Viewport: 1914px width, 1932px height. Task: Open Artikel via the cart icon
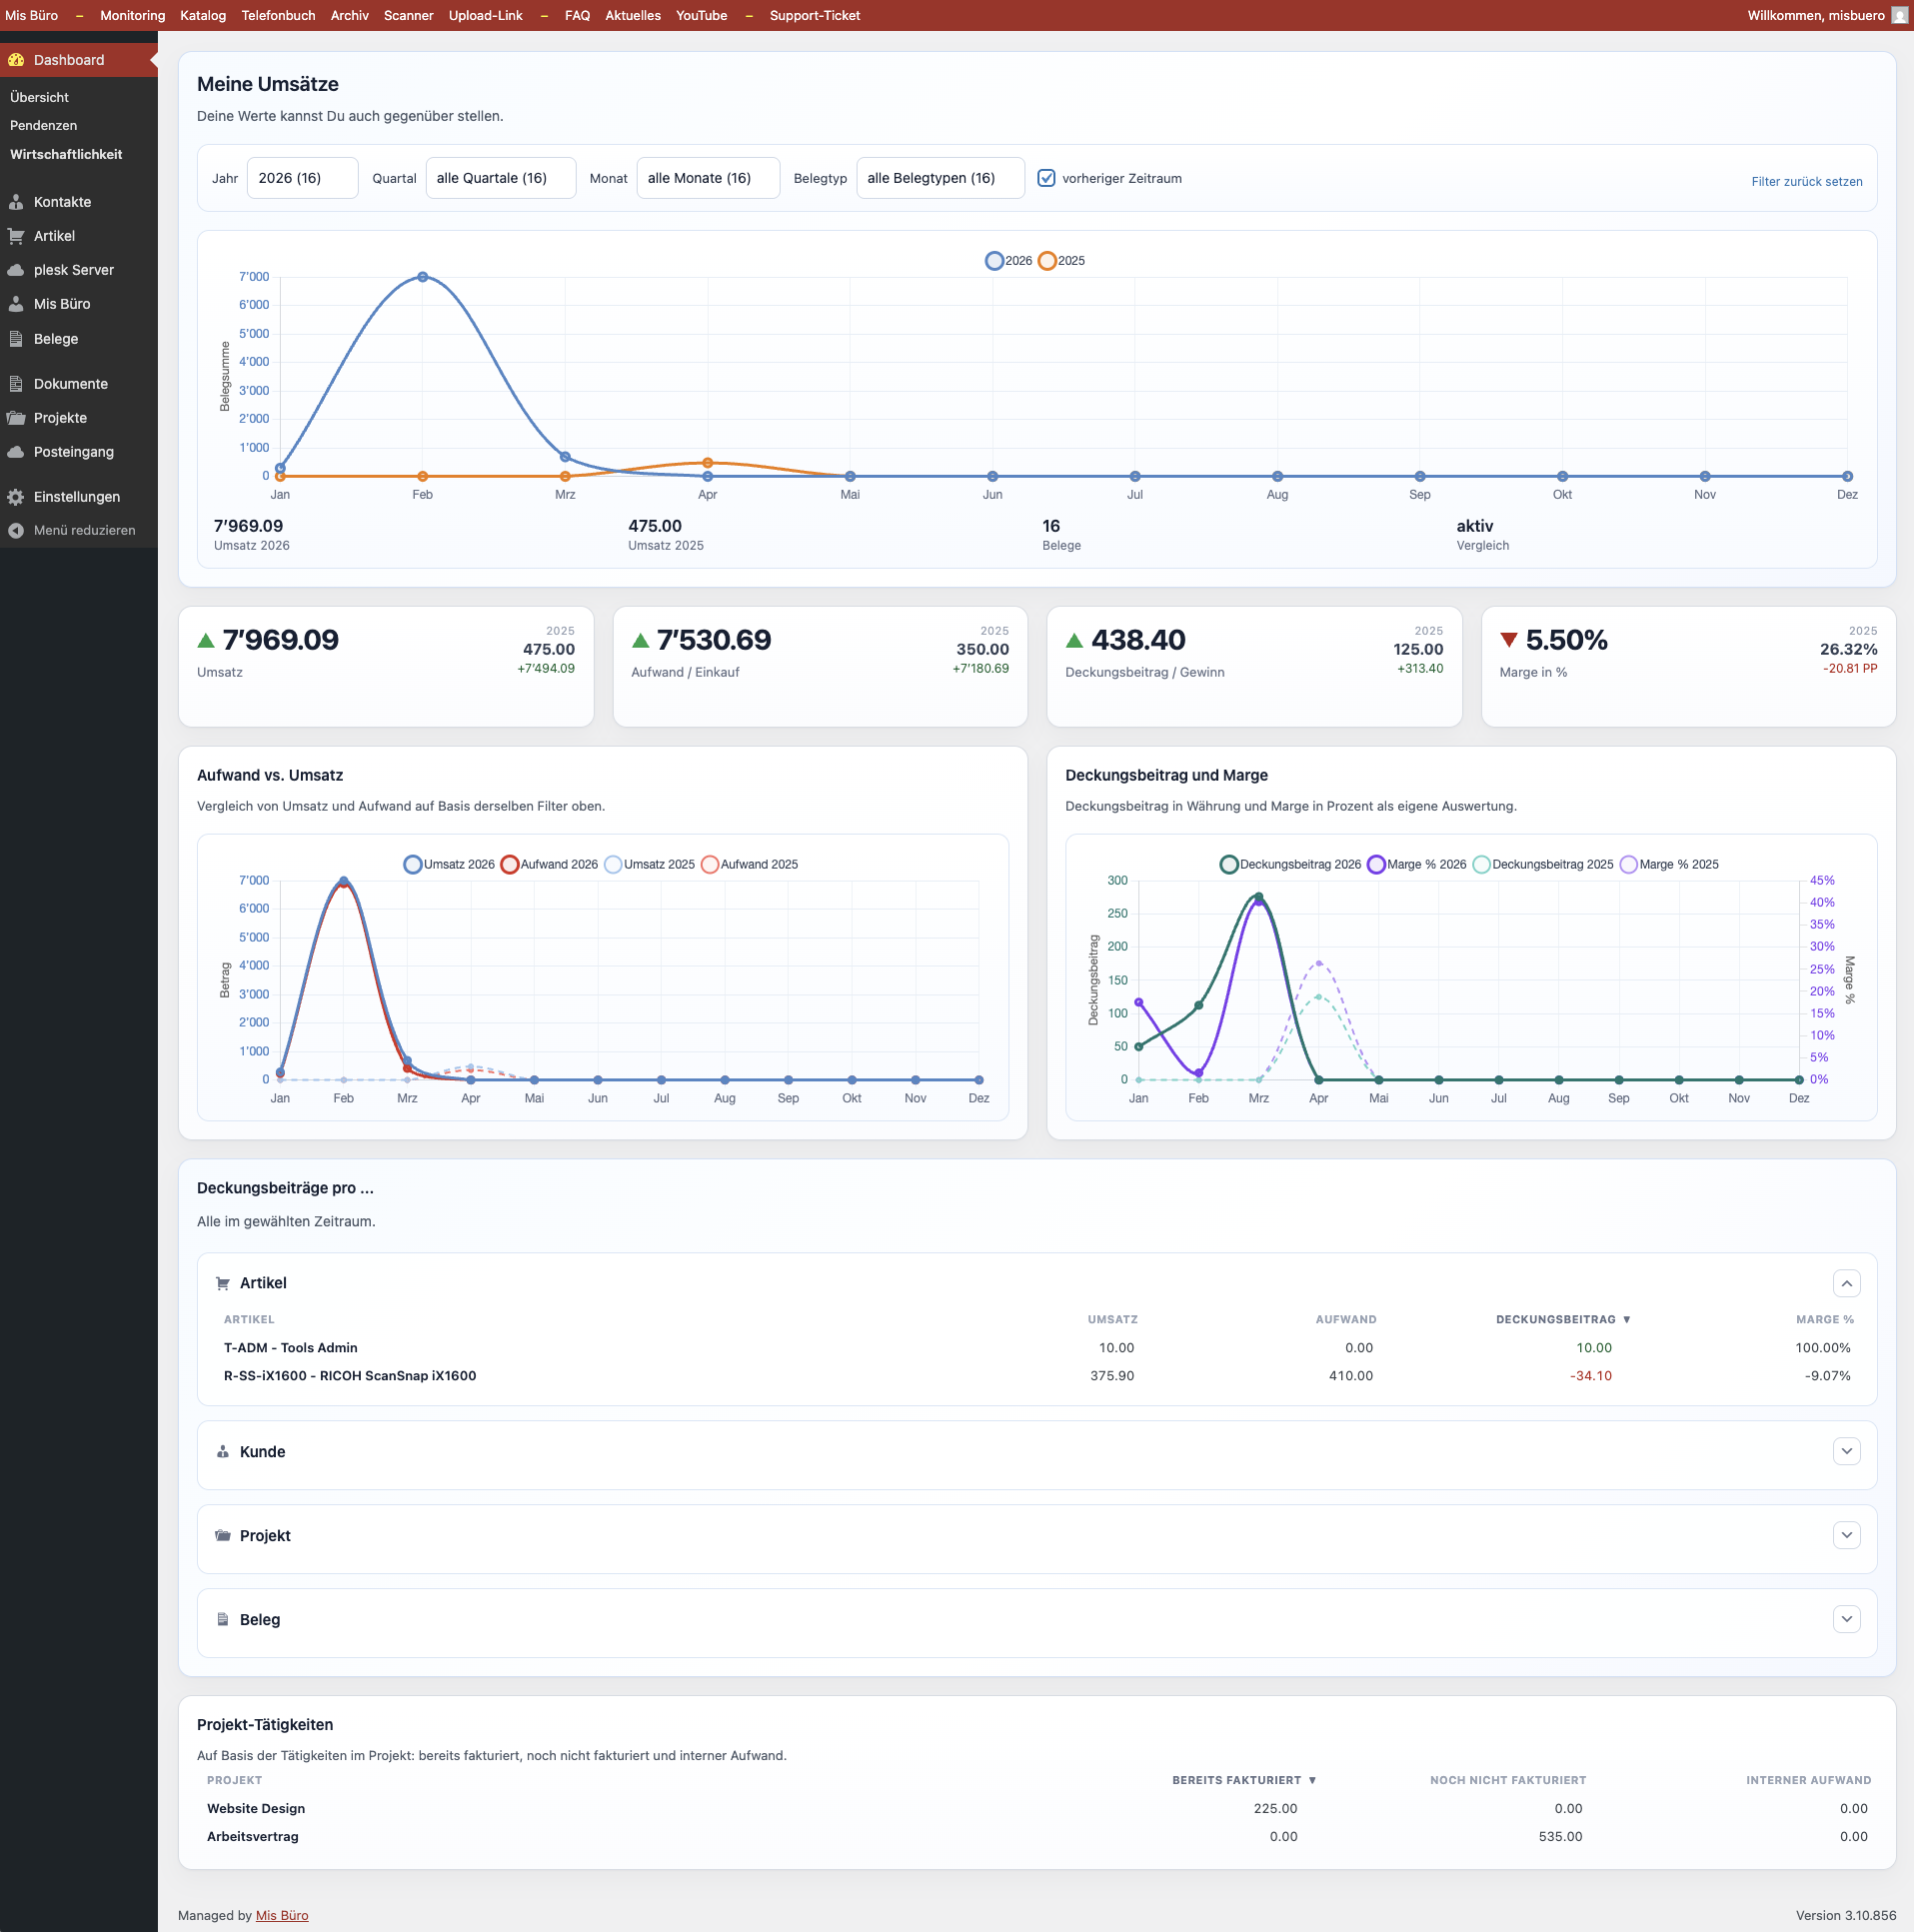click(16, 236)
